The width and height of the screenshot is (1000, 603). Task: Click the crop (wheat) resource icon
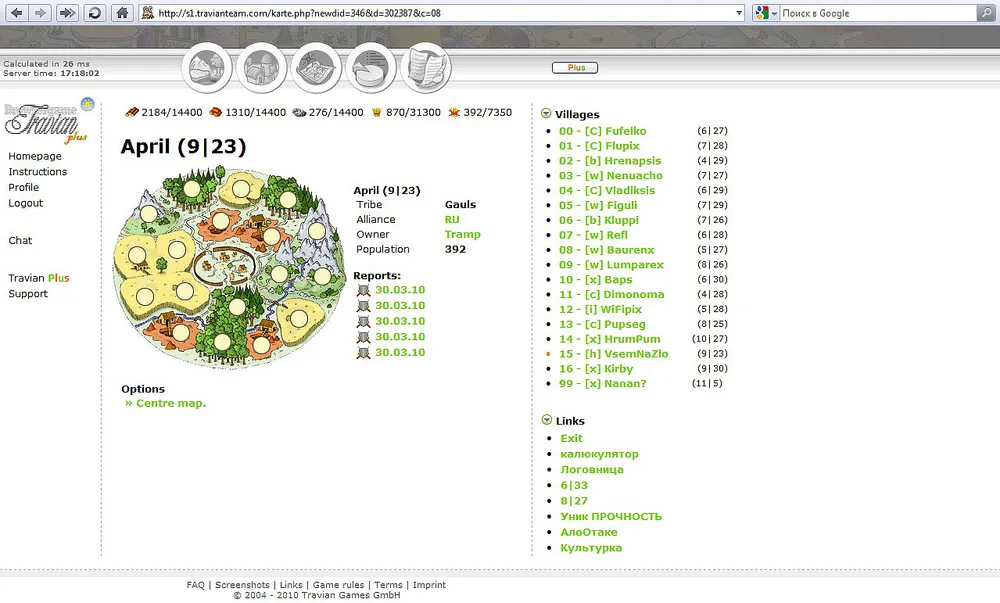tap(377, 112)
